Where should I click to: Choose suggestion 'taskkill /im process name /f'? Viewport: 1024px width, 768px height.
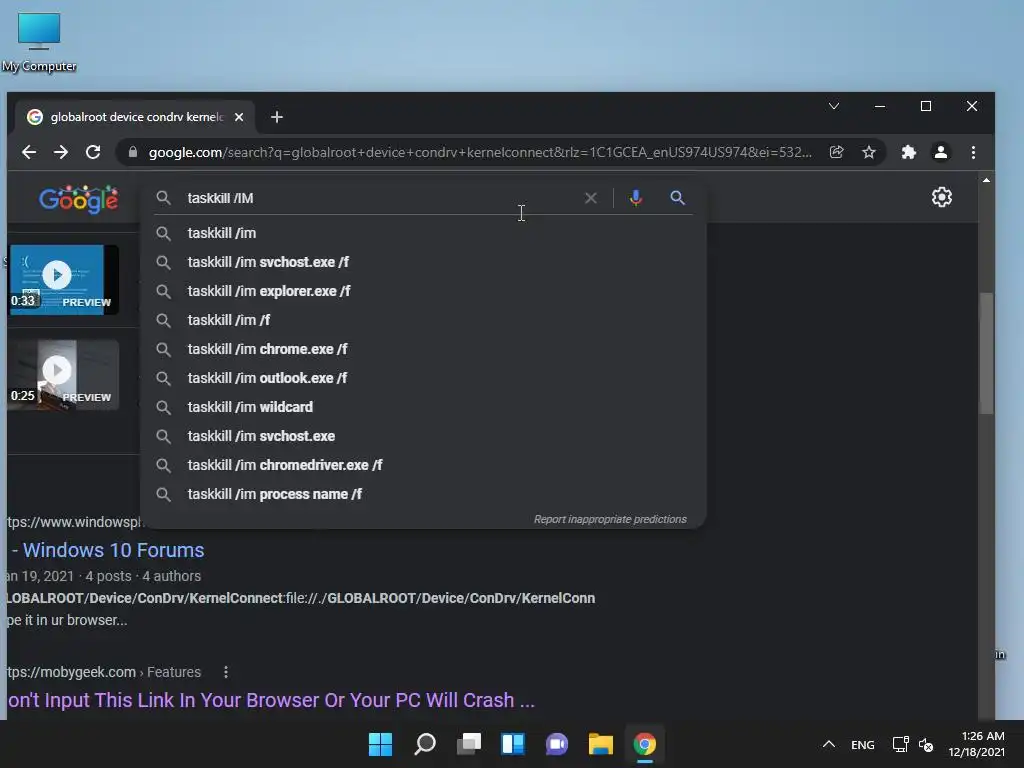coord(423,494)
